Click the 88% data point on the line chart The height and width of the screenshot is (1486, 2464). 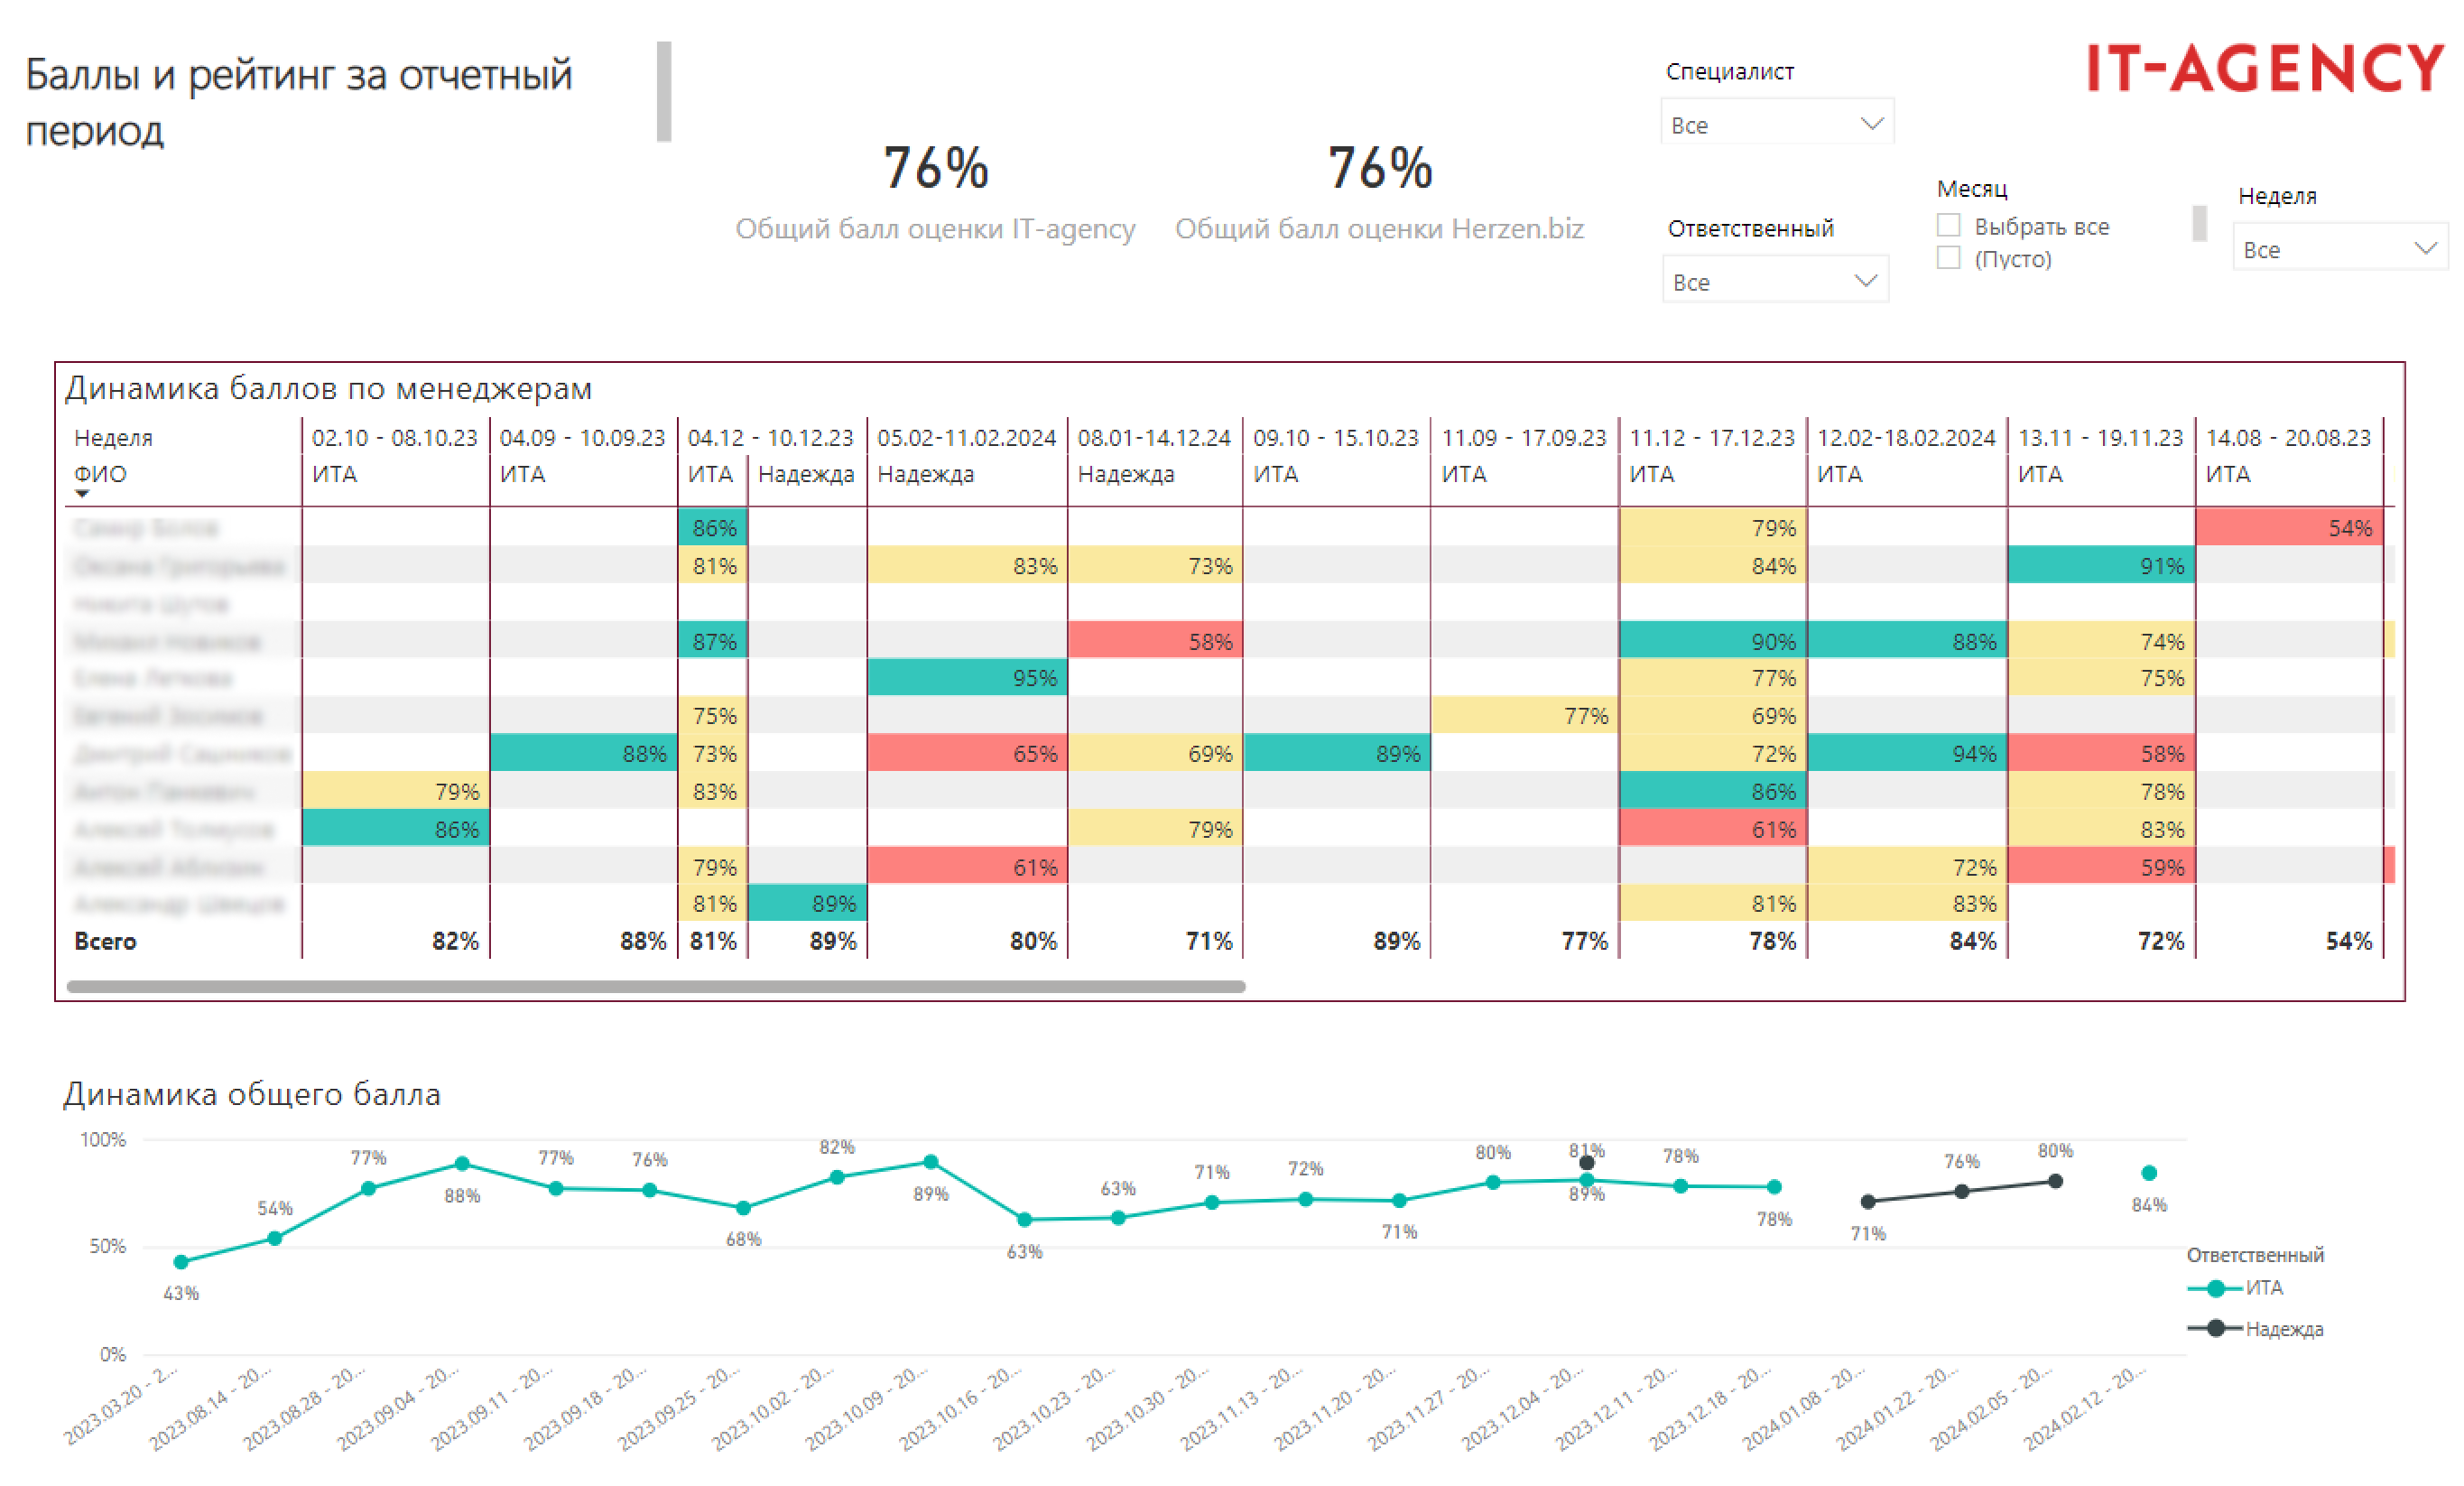[462, 1164]
